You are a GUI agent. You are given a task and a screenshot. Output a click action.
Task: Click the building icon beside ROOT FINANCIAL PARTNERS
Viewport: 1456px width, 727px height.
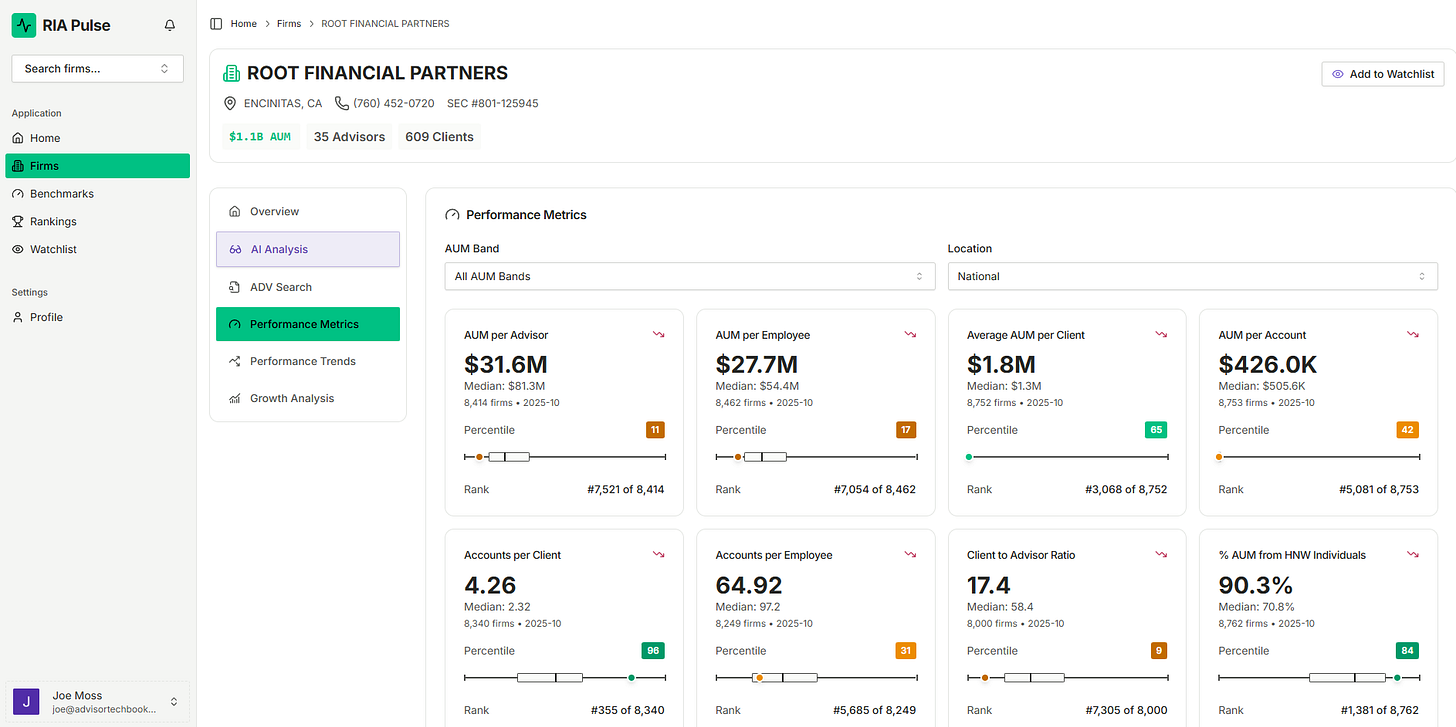click(x=232, y=73)
